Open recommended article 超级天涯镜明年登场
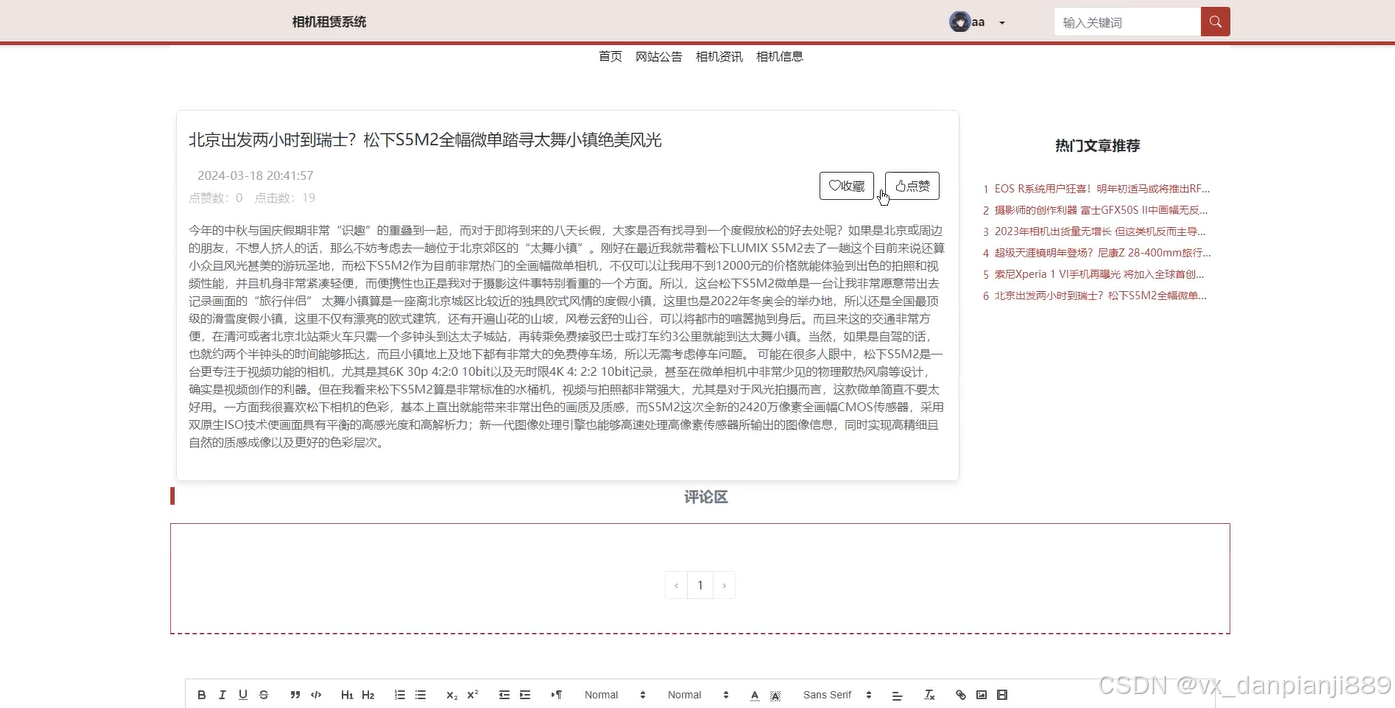Viewport: 1395px width, 708px height. [1102, 253]
